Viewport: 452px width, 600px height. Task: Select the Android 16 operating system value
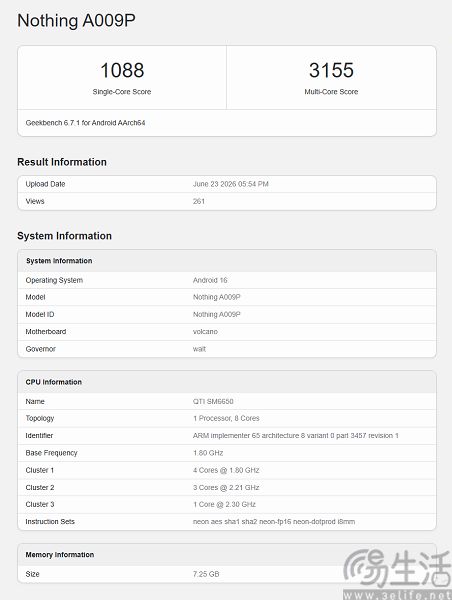pos(210,280)
